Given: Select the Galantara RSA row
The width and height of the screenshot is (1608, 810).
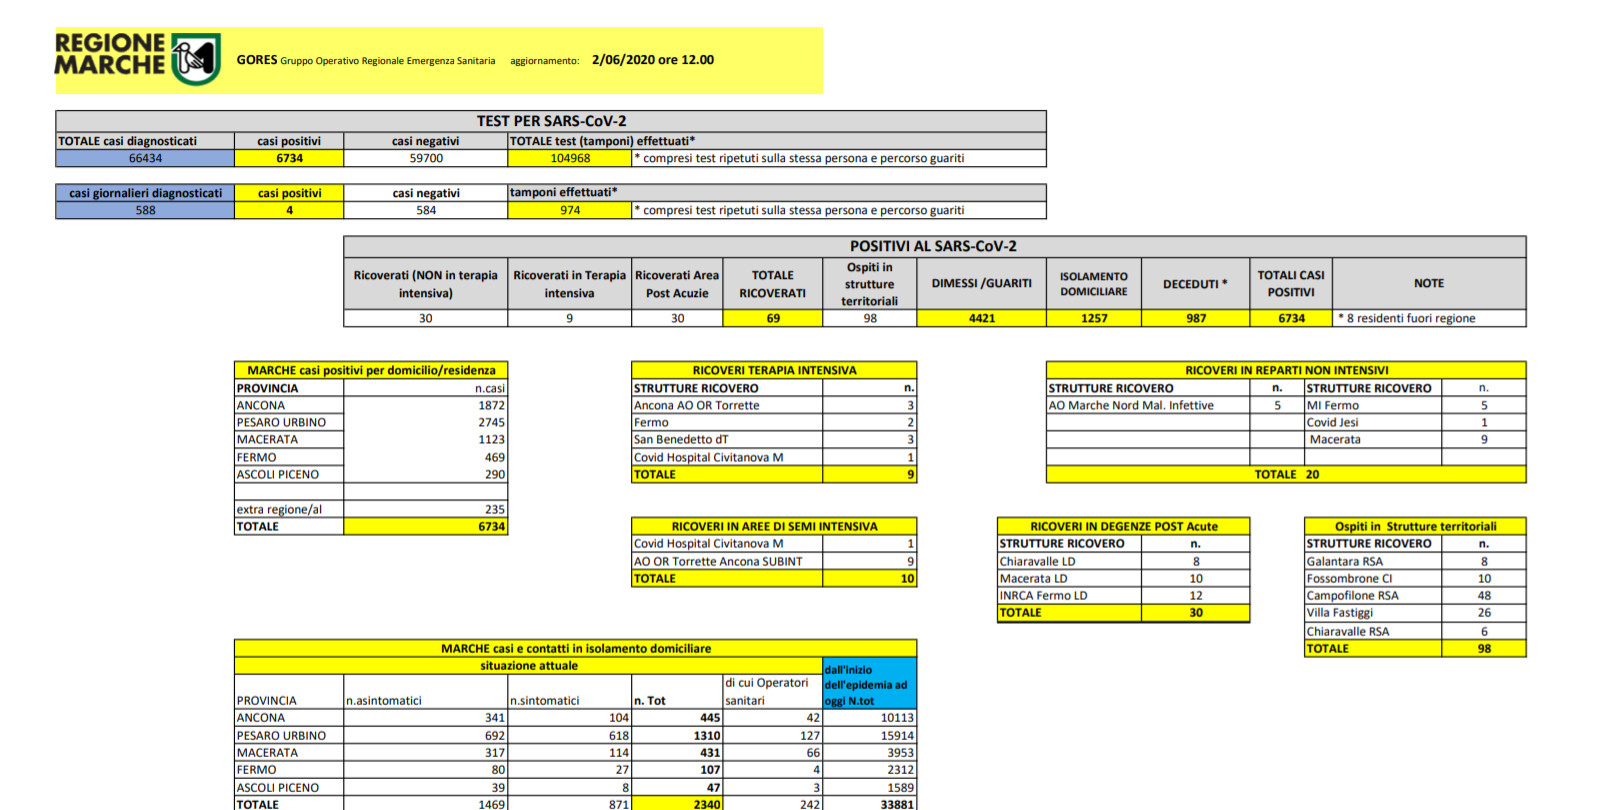Looking at the screenshot, I should pyautogui.click(x=1415, y=561).
